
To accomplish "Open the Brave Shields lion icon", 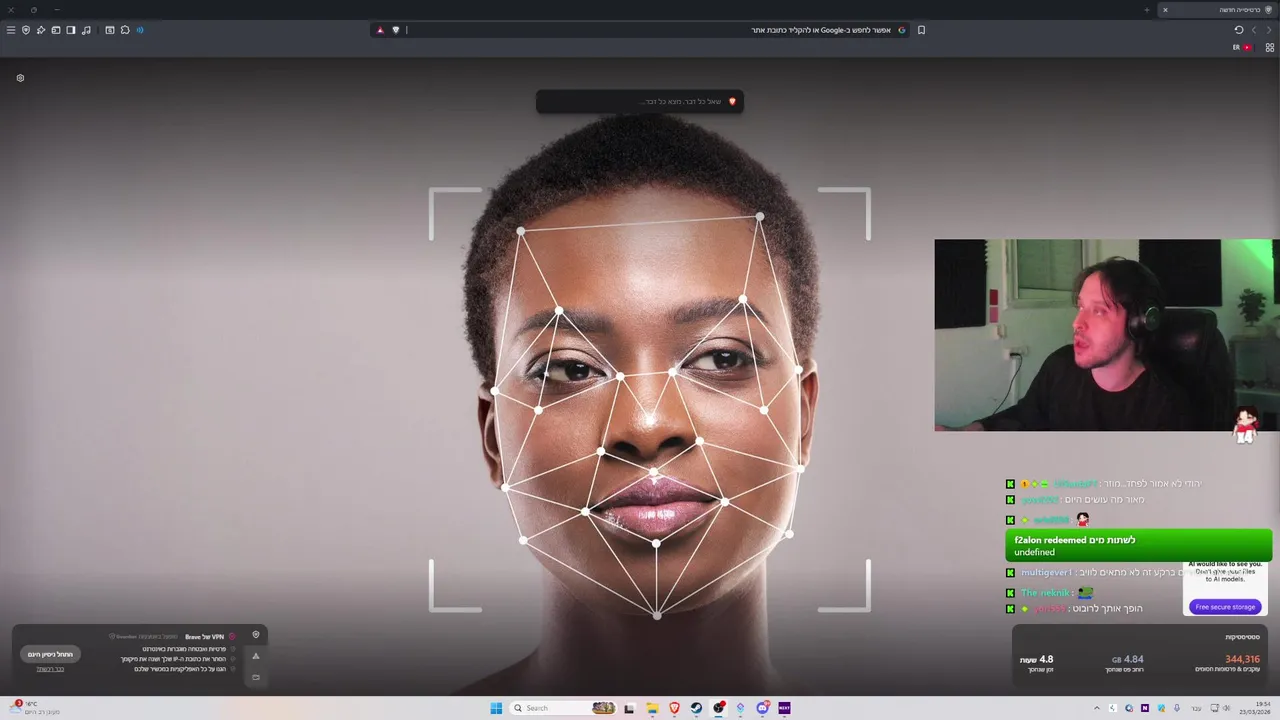I will coord(396,30).
